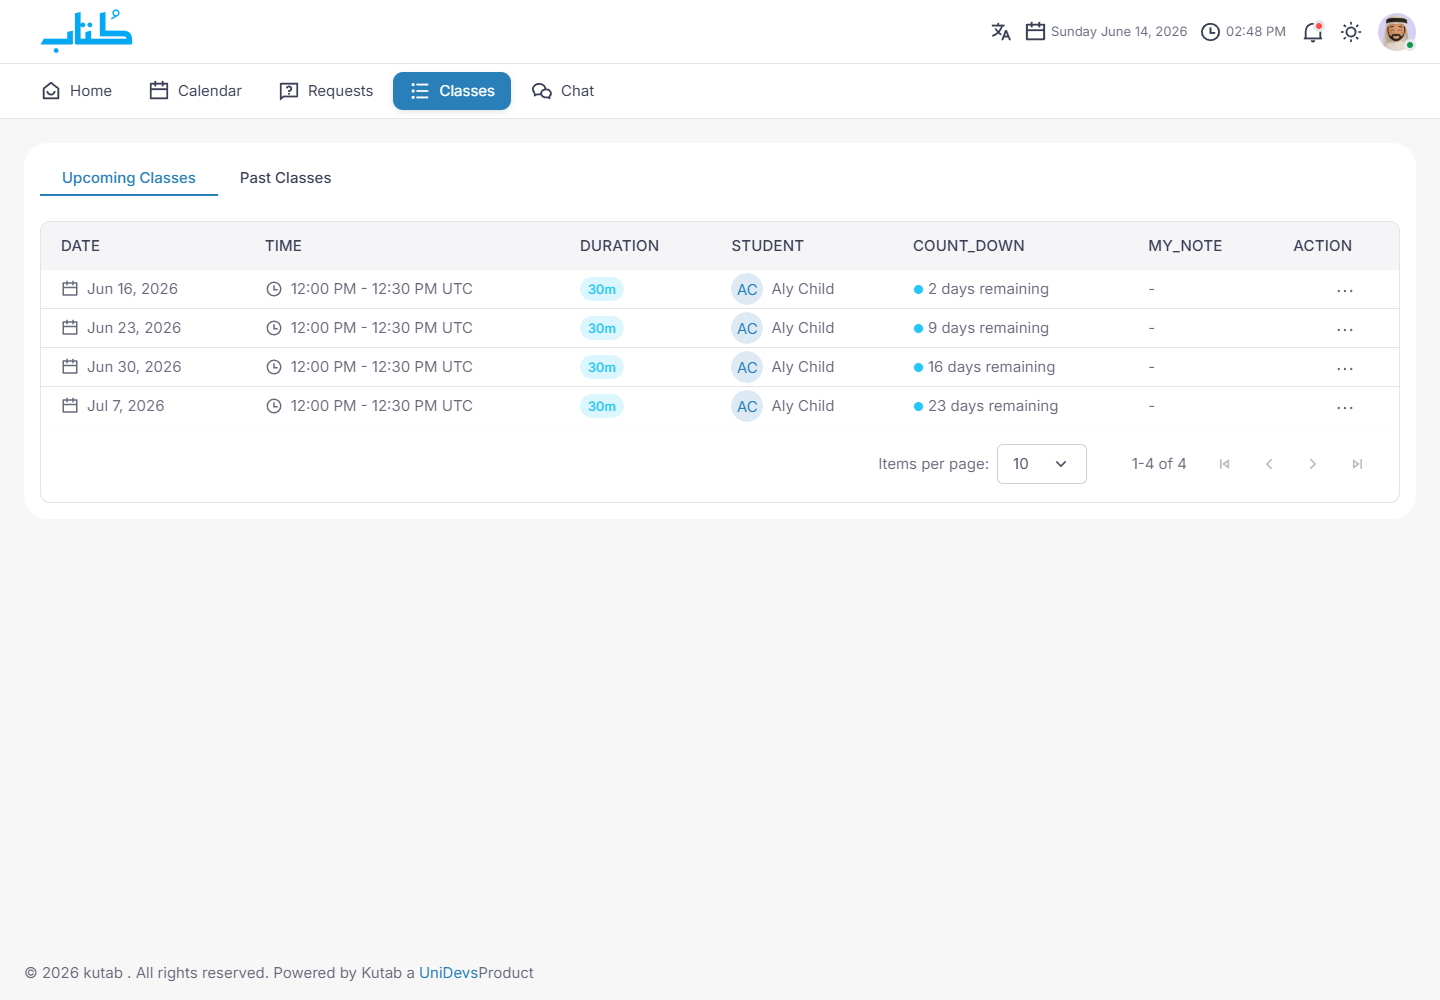
Task: Click '23 days remaining' countdown
Action: (986, 406)
